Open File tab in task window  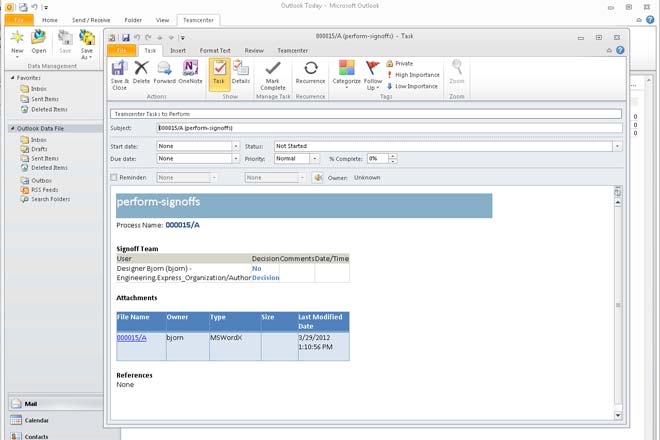122,51
